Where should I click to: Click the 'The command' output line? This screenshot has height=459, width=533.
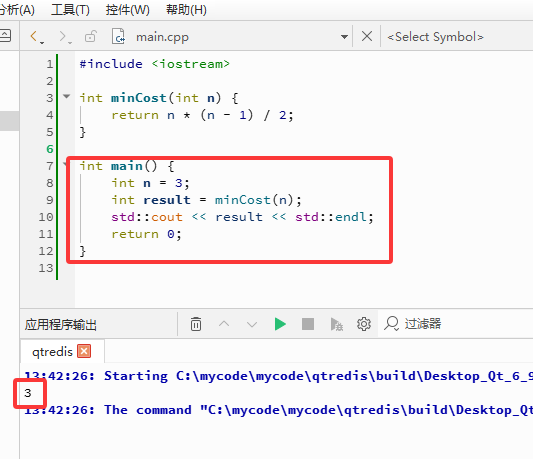click(278, 410)
